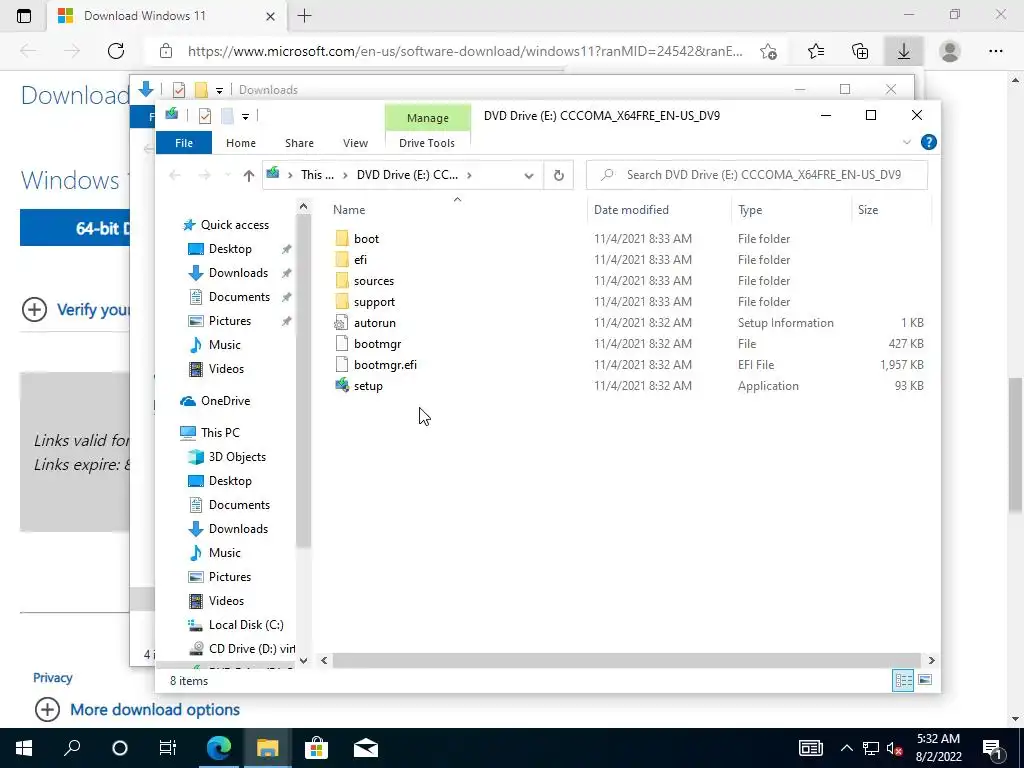Click the Properties quick access toolbar icon
The width and height of the screenshot is (1024, 768).
point(204,116)
